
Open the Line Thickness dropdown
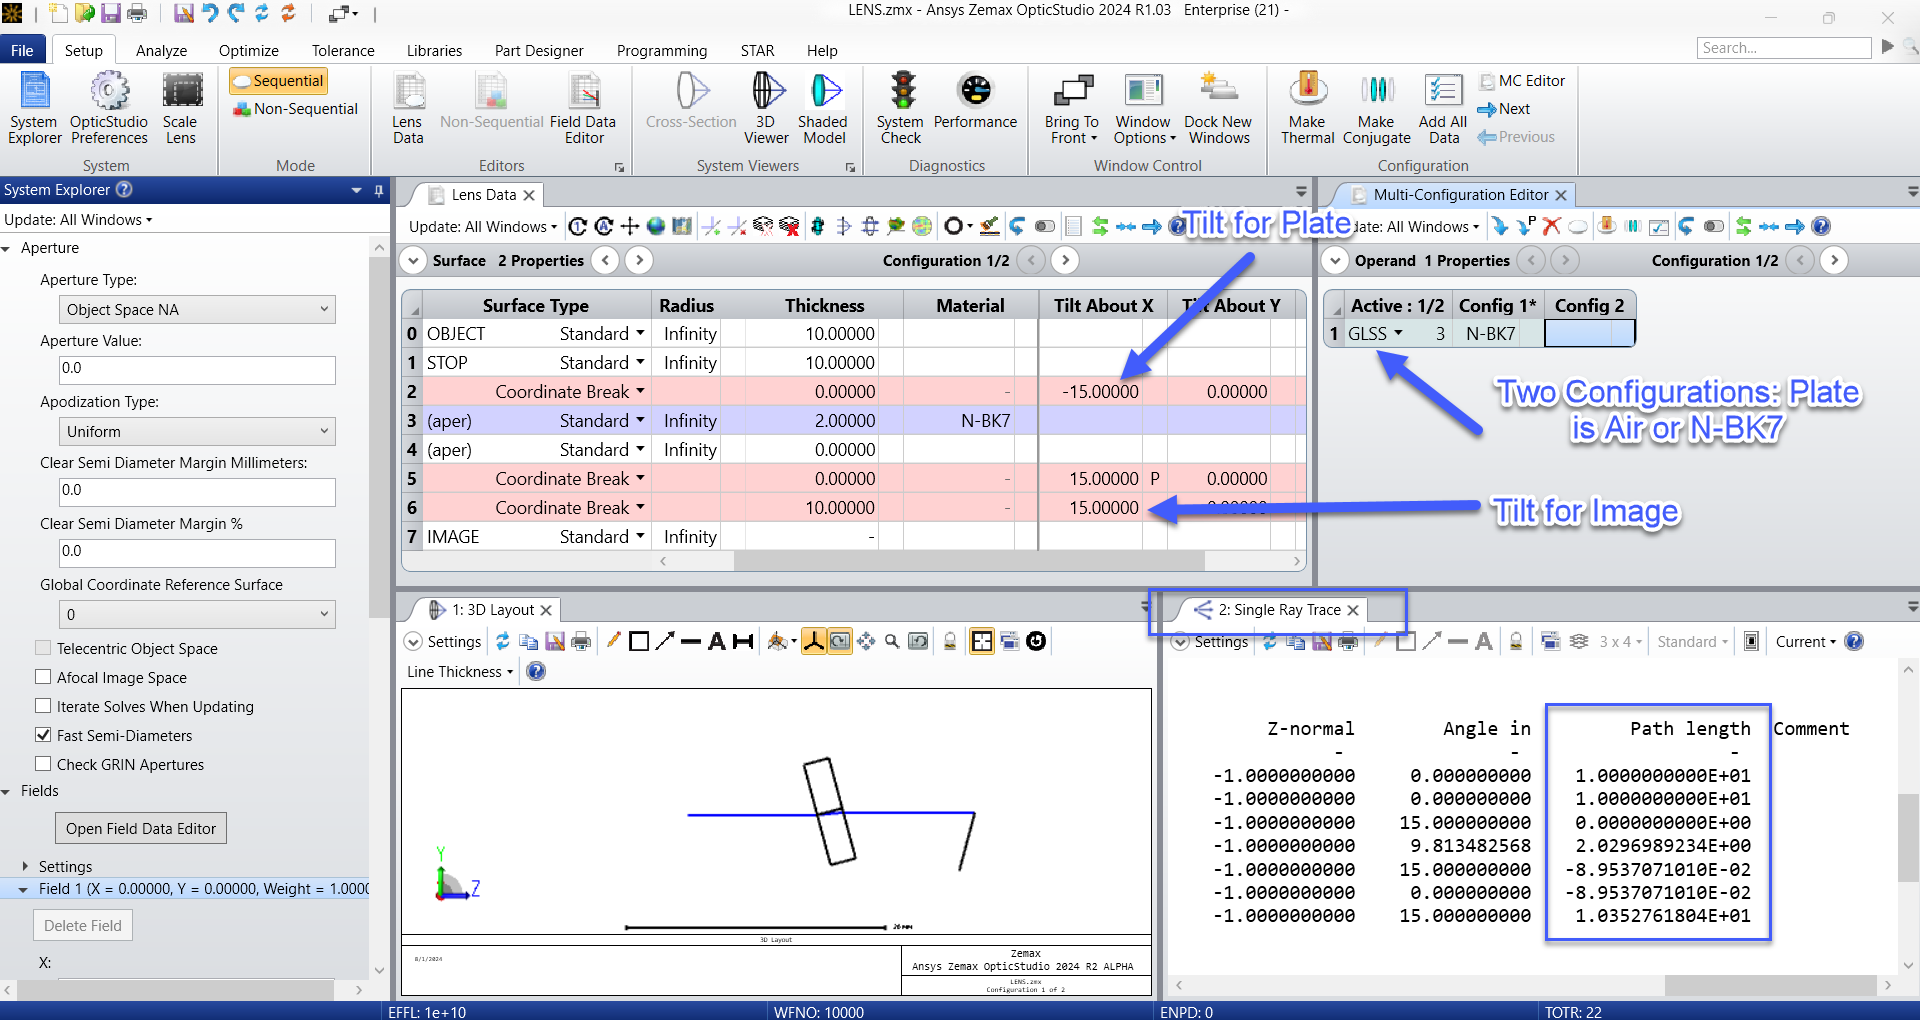(460, 671)
